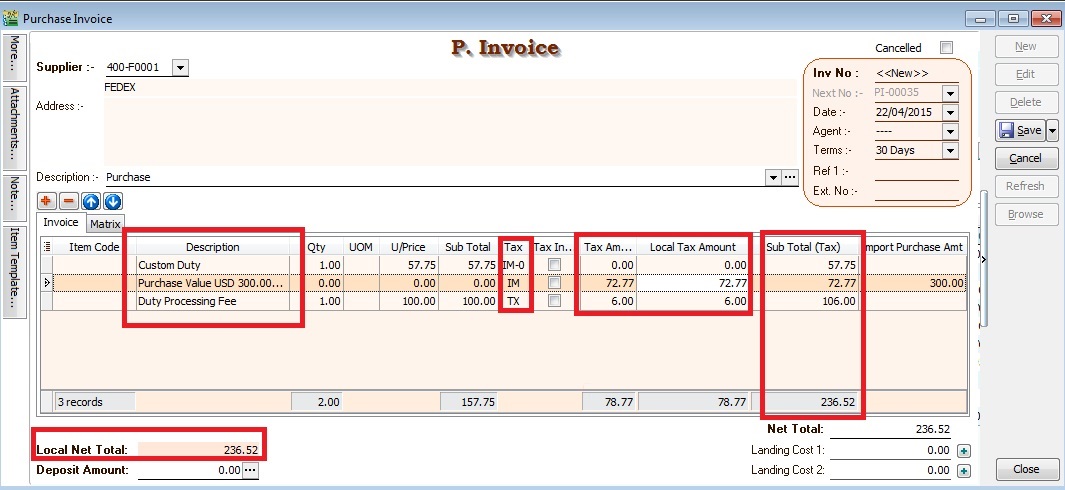Click the floppy disk Save icon

point(1007,130)
